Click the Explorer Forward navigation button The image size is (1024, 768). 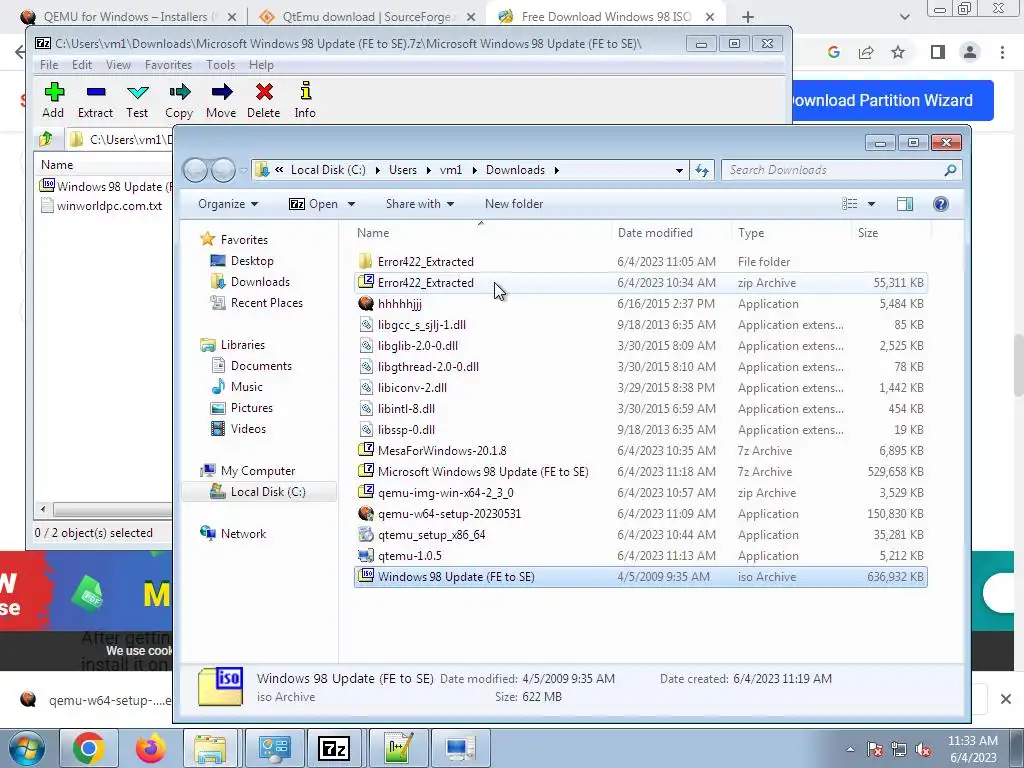(223, 170)
